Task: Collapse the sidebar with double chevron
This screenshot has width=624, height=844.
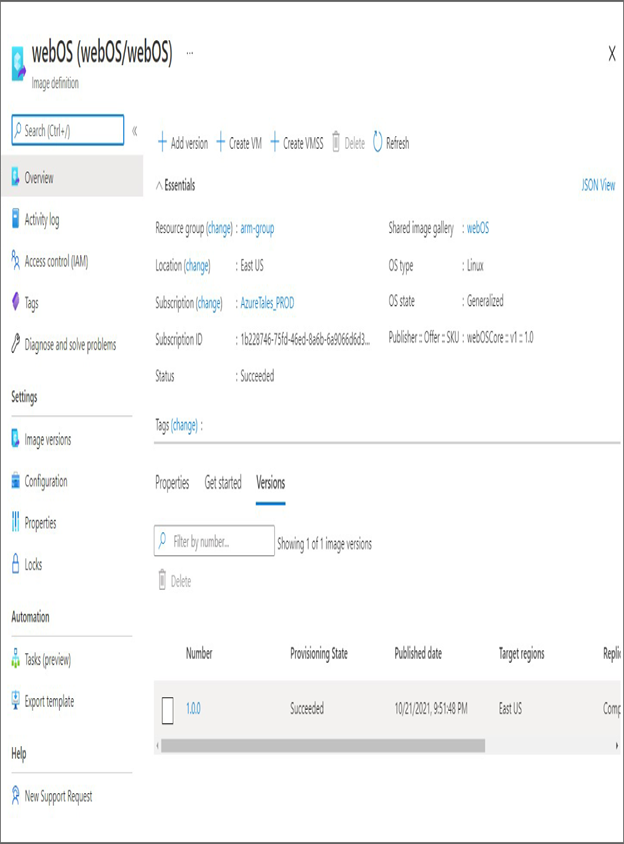Action: 135,130
